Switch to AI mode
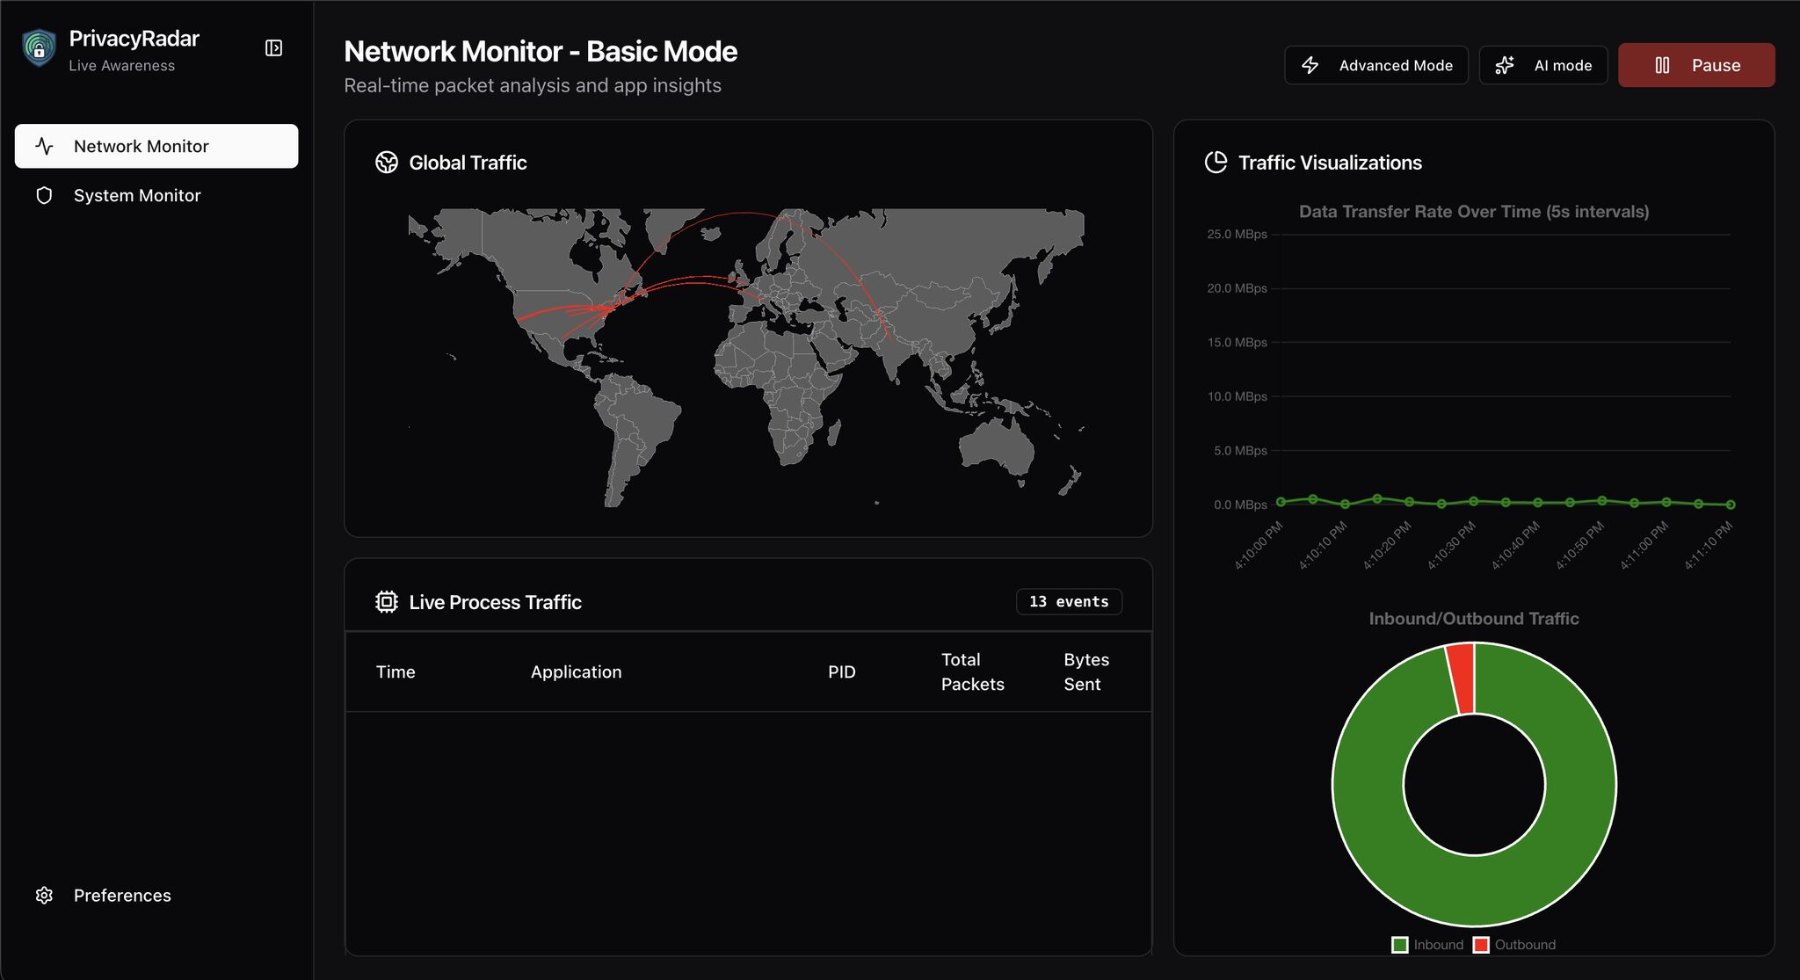1800x980 pixels. pyautogui.click(x=1543, y=65)
